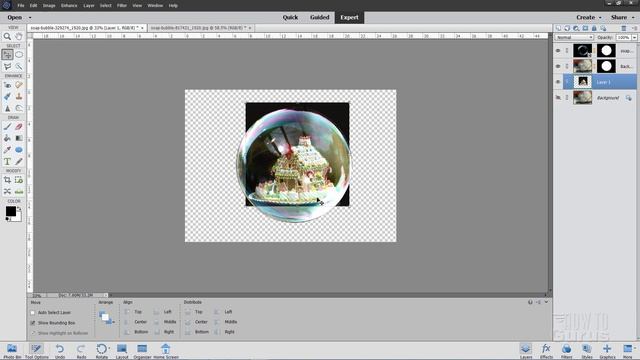
Task: Select the Smart Brush tool
Action: click(7, 97)
